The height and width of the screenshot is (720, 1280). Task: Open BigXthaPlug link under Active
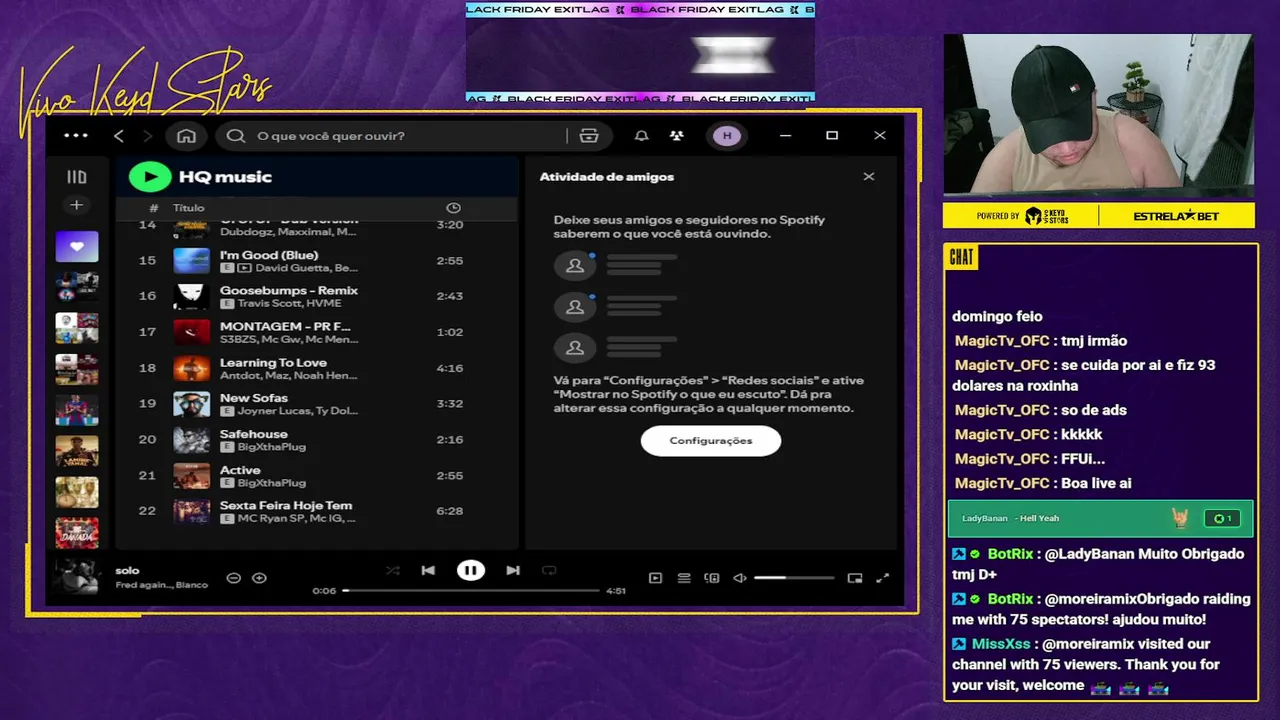[x=272, y=483]
